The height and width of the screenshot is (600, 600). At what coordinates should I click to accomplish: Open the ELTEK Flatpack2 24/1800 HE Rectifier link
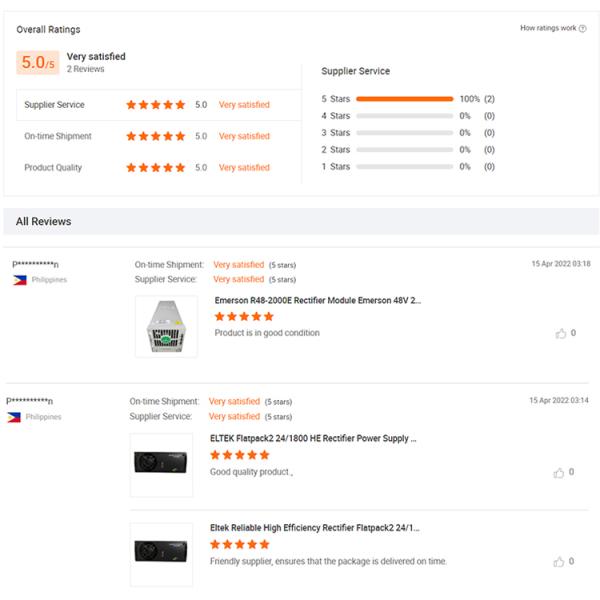pos(312,439)
